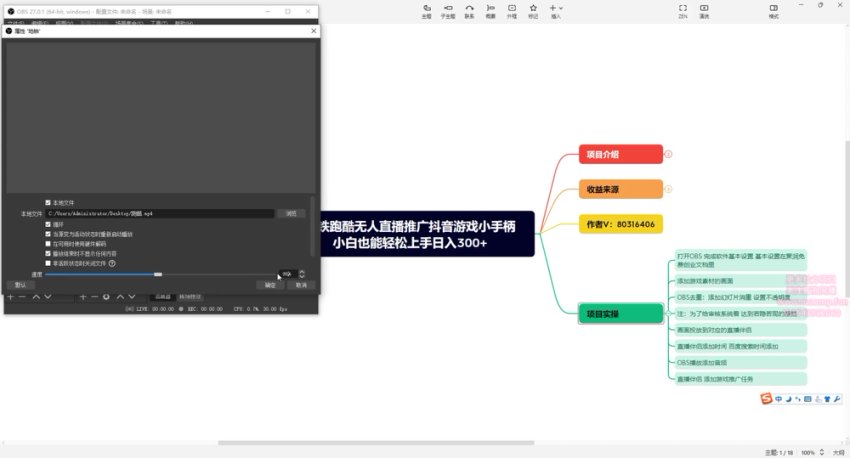Click the Sogou input method S logo

766,400
